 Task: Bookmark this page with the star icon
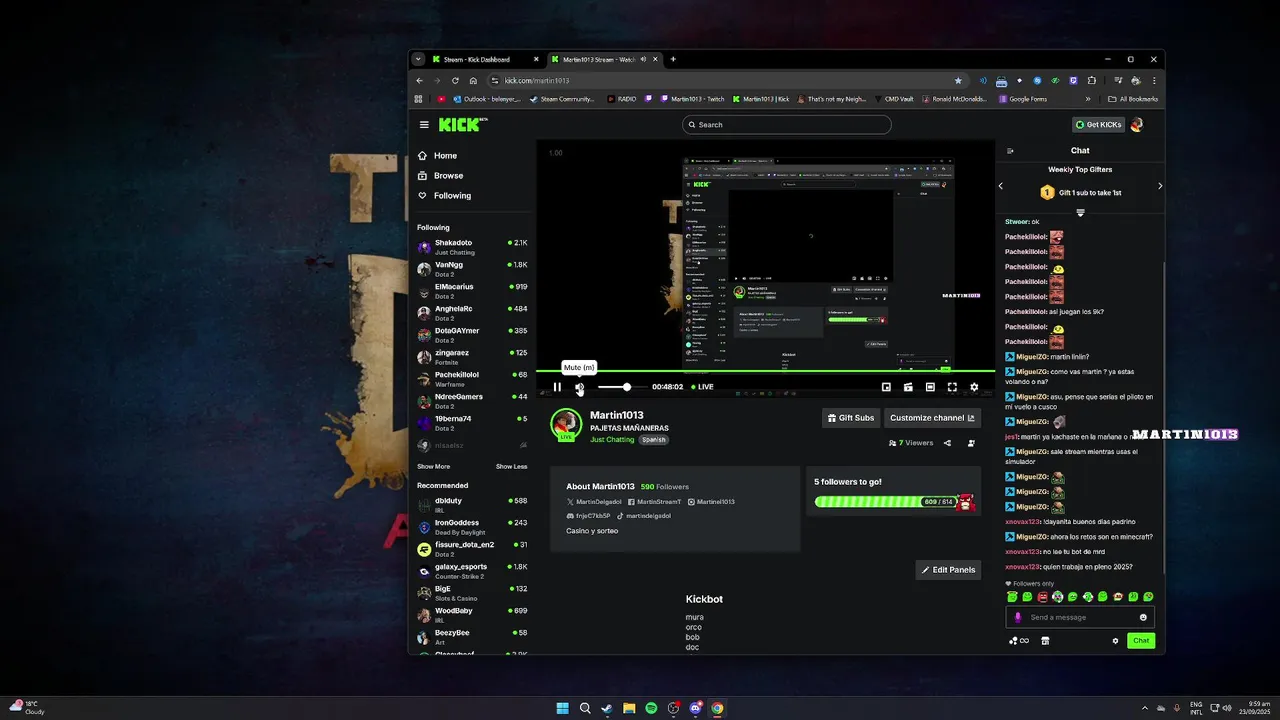tap(958, 80)
